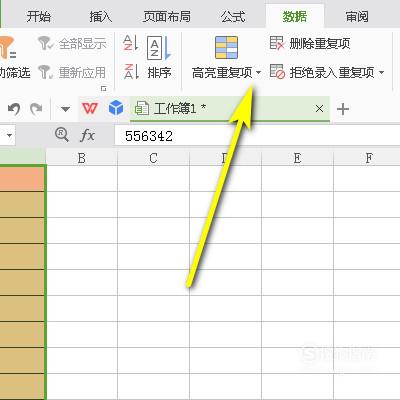The image size is (400, 400).
Task: Click the formula bar magnifier icon
Action: (62, 135)
